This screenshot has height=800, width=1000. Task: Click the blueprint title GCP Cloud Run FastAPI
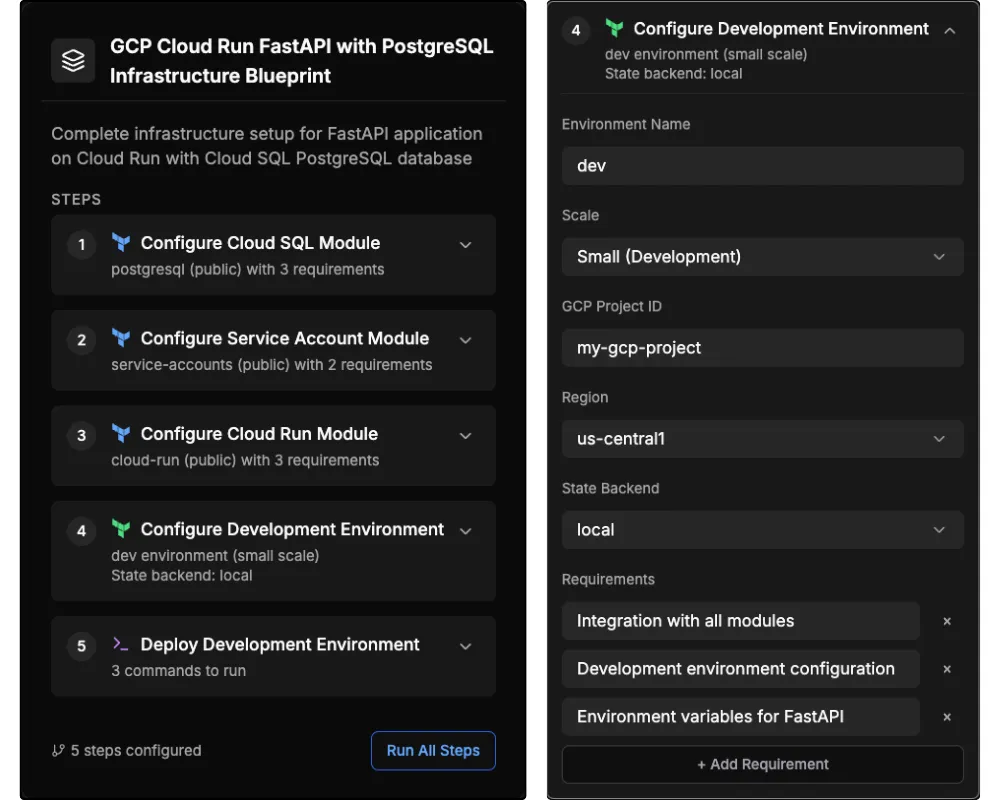[302, 61]
